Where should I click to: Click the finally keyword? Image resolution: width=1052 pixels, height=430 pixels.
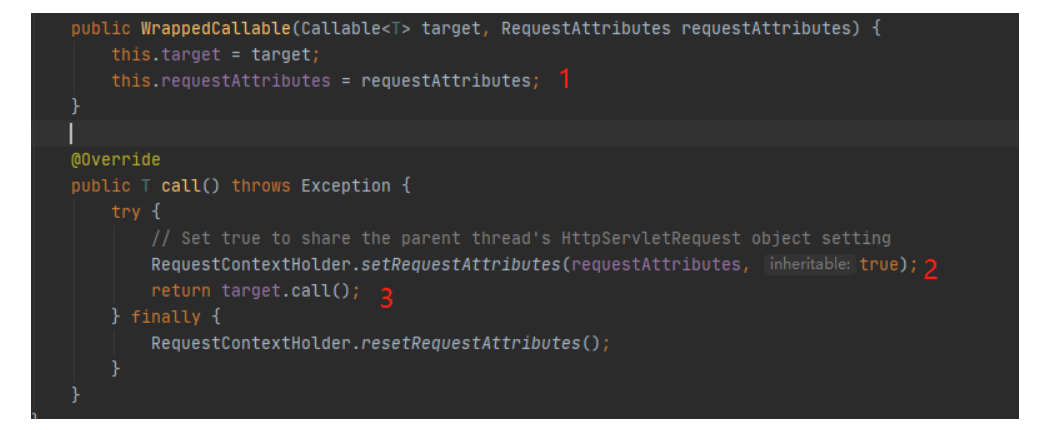(x=166, y=317)
